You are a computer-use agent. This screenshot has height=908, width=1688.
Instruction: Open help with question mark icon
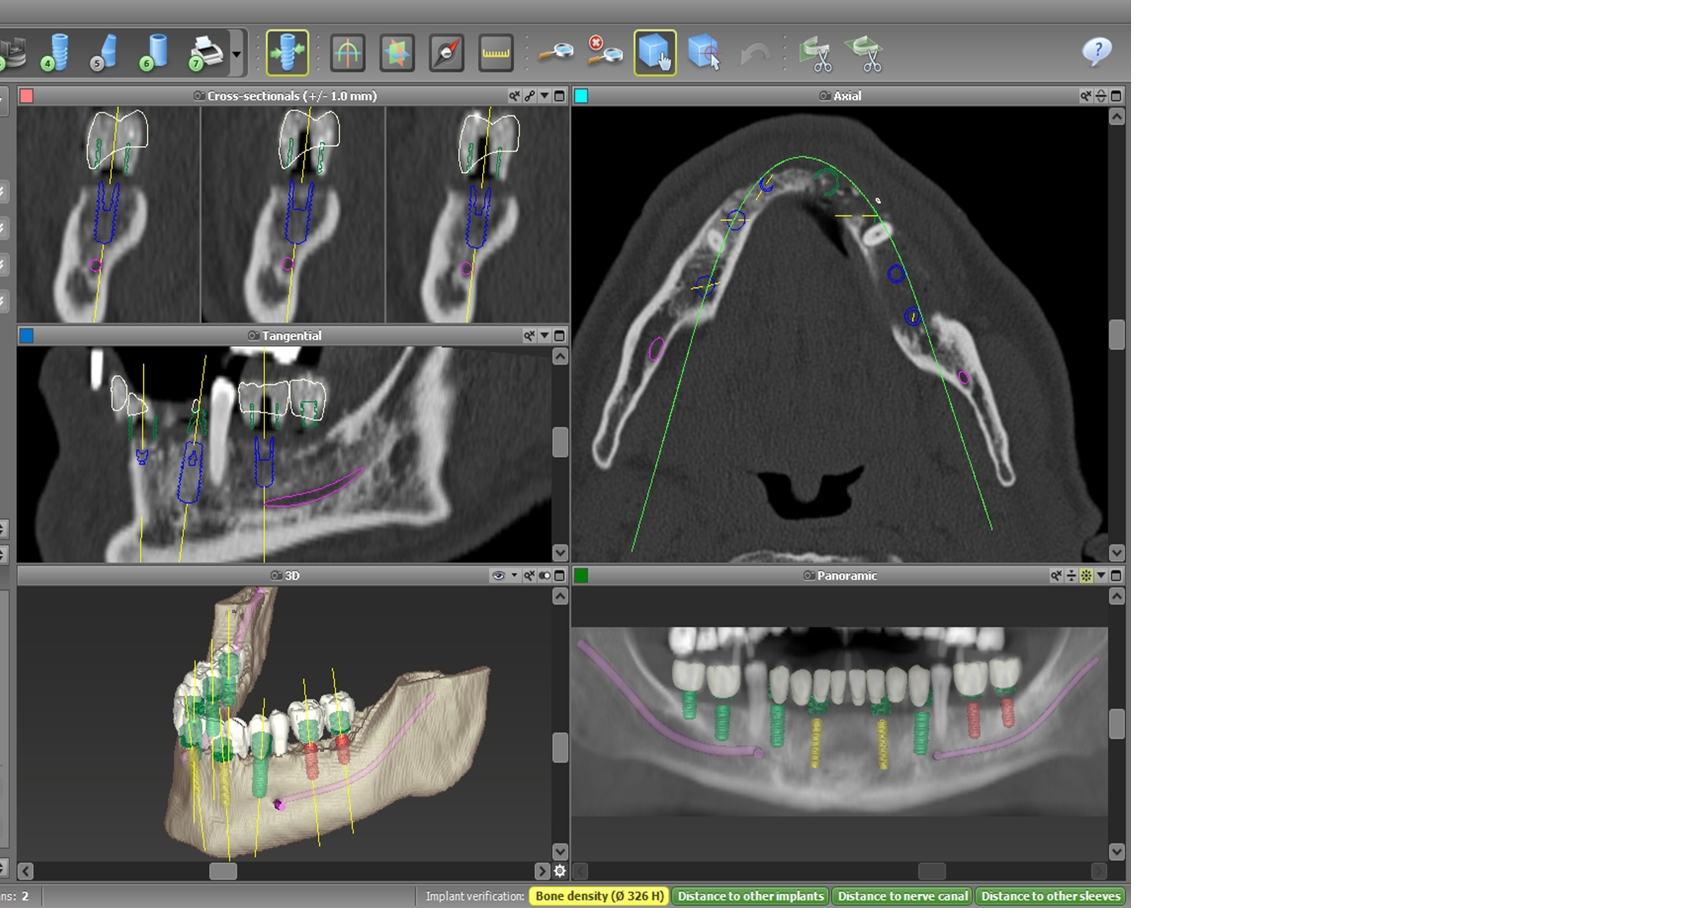click(1097, 52)
